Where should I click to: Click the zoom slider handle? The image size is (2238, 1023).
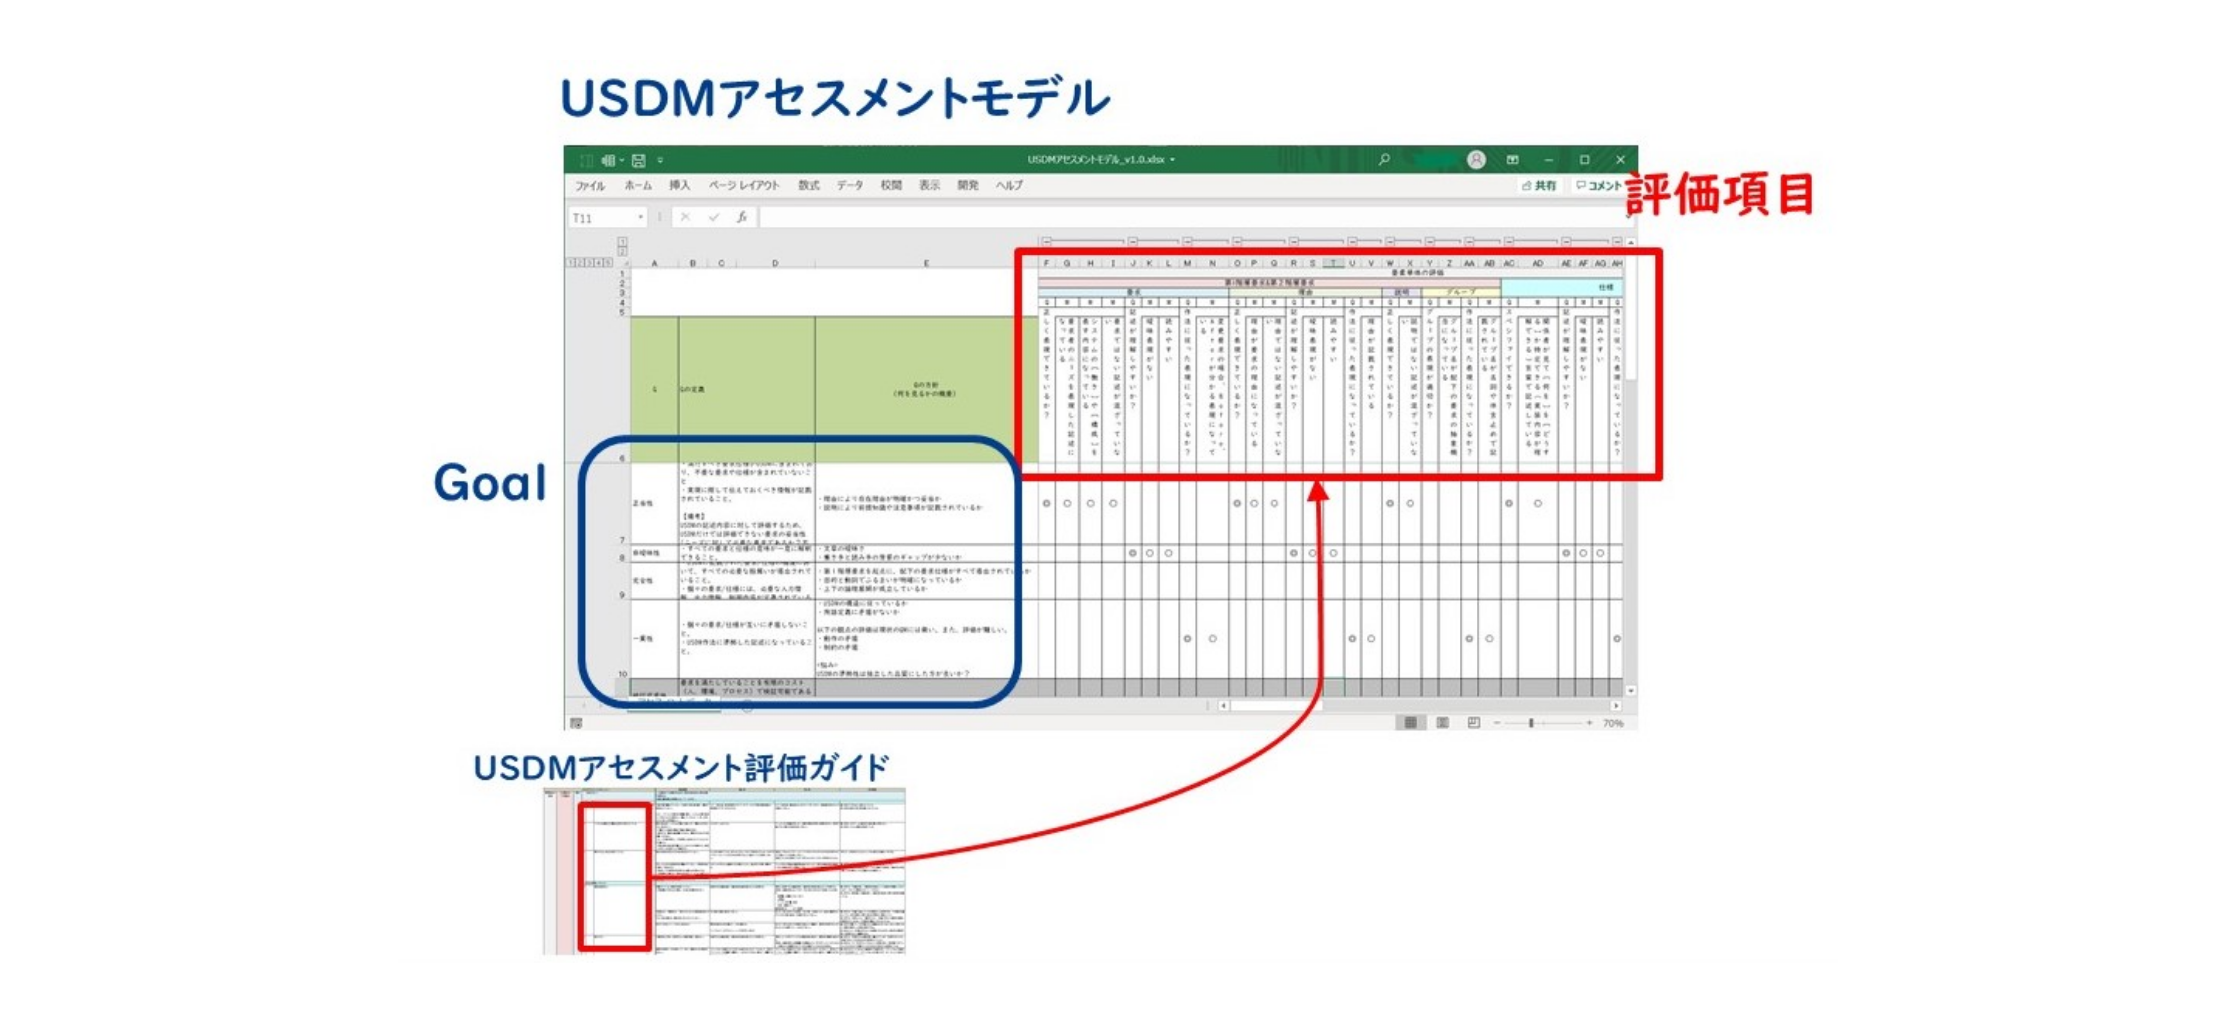coord(1530,722)
